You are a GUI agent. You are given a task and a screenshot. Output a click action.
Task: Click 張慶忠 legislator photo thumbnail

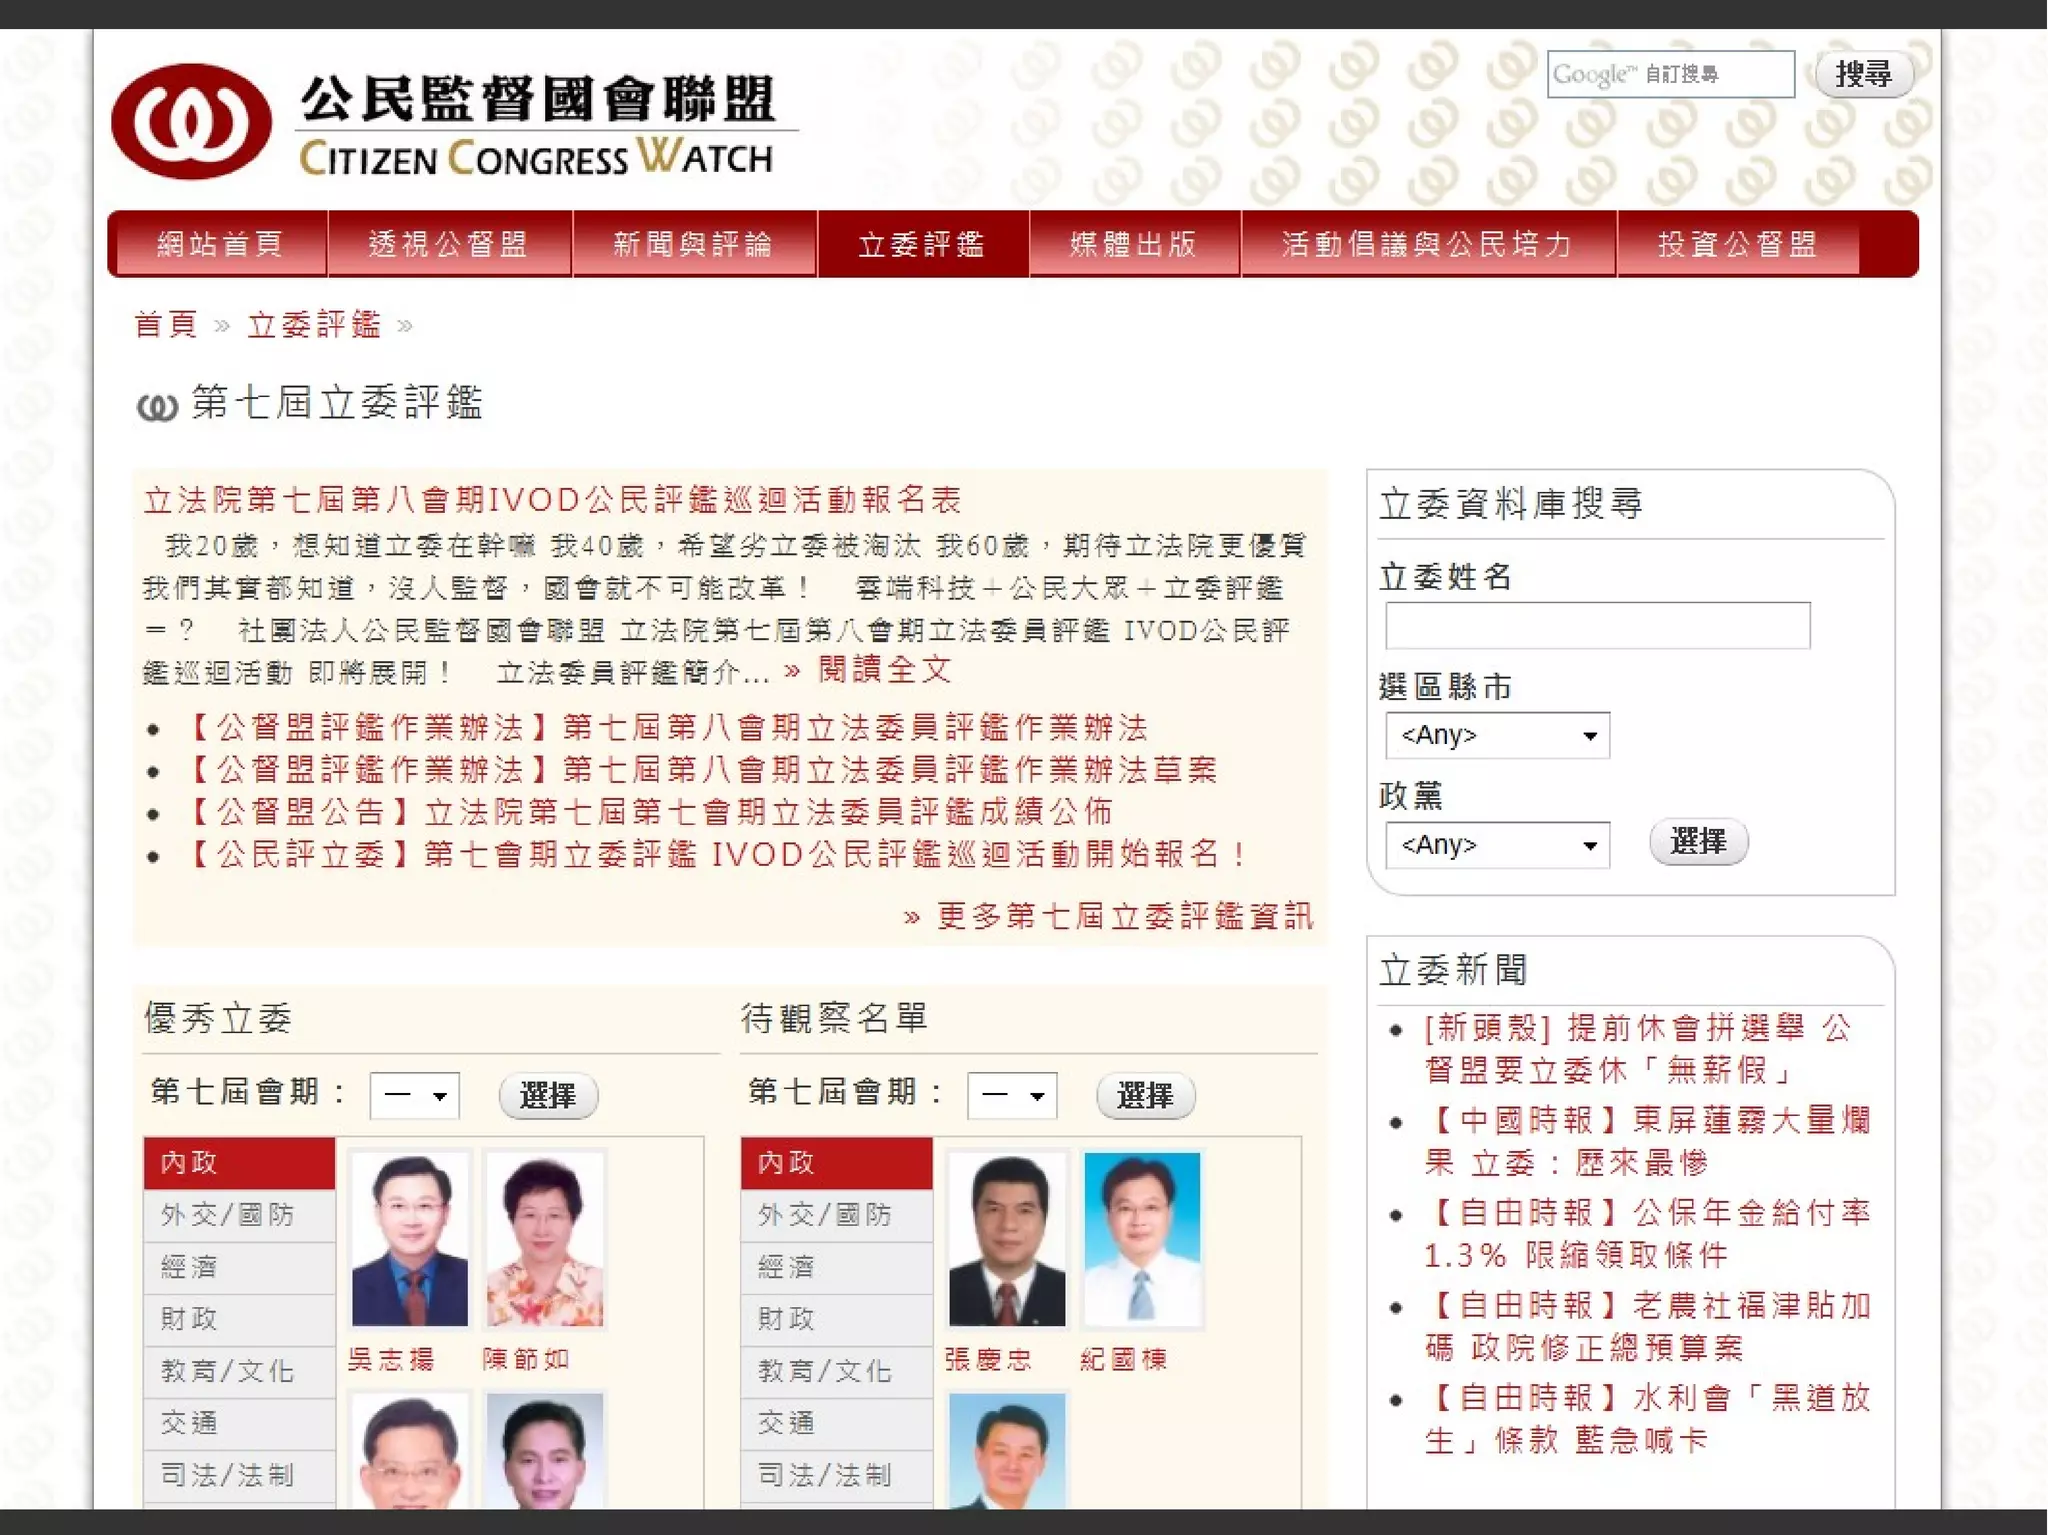[1006, 1240]
